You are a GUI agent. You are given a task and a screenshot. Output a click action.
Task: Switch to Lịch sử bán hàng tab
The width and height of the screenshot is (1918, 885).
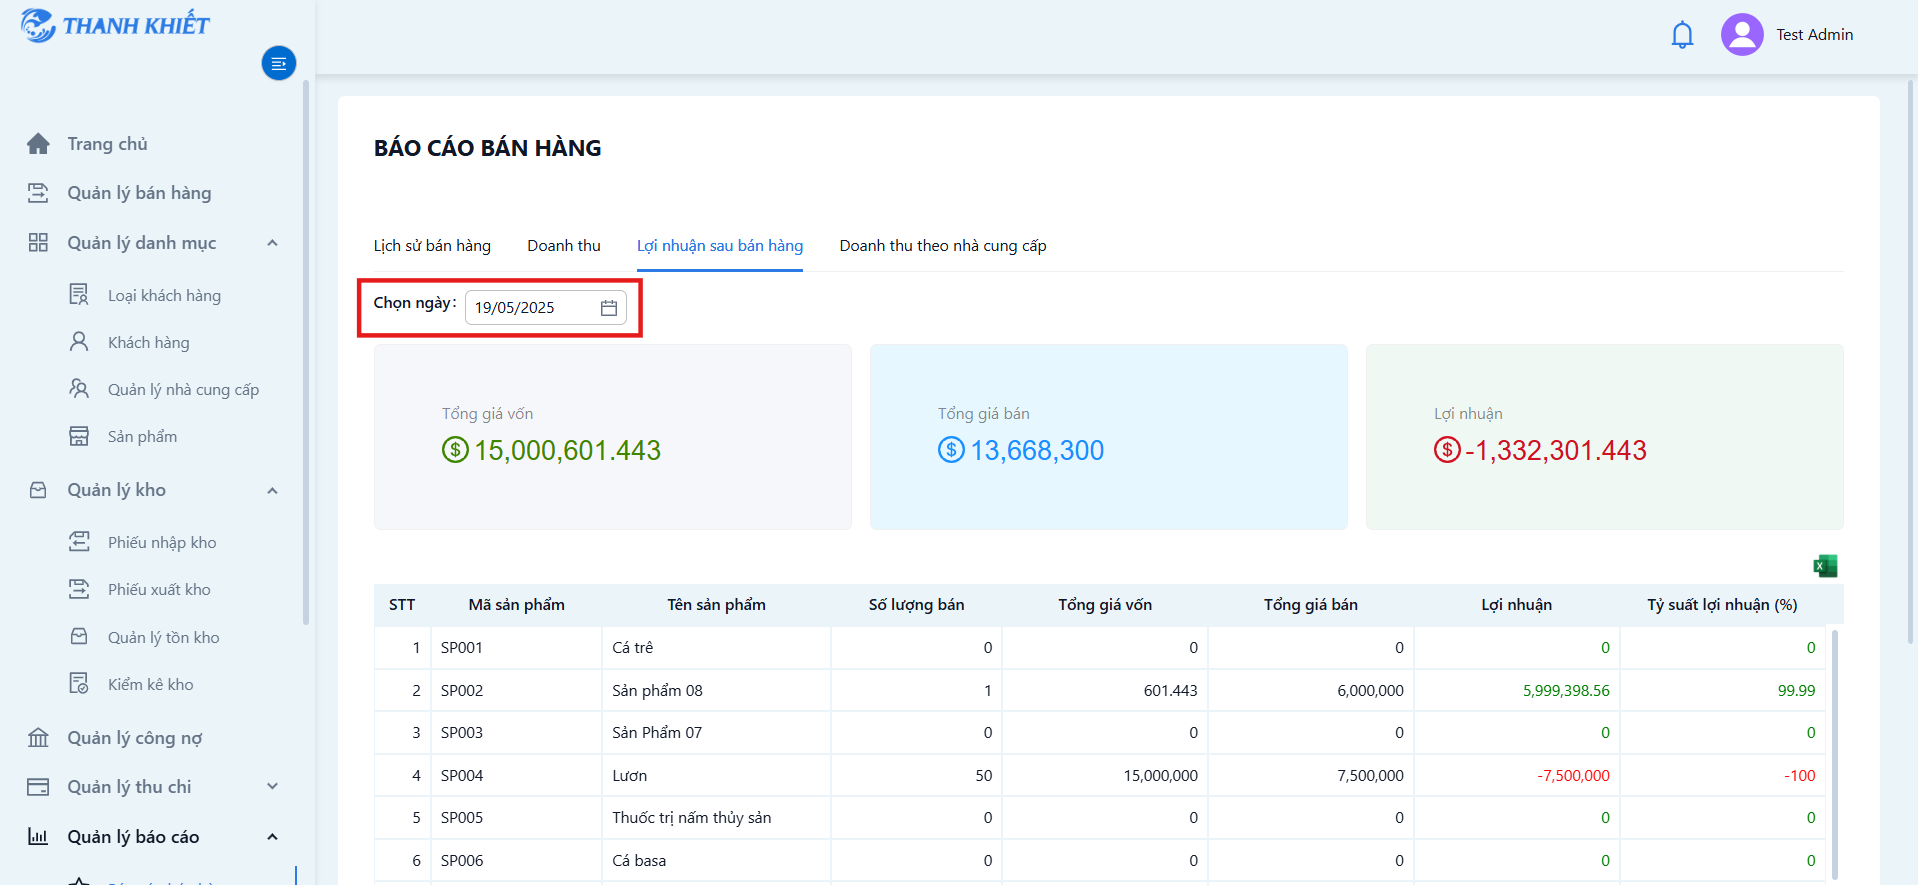click(x=432, y=246)
